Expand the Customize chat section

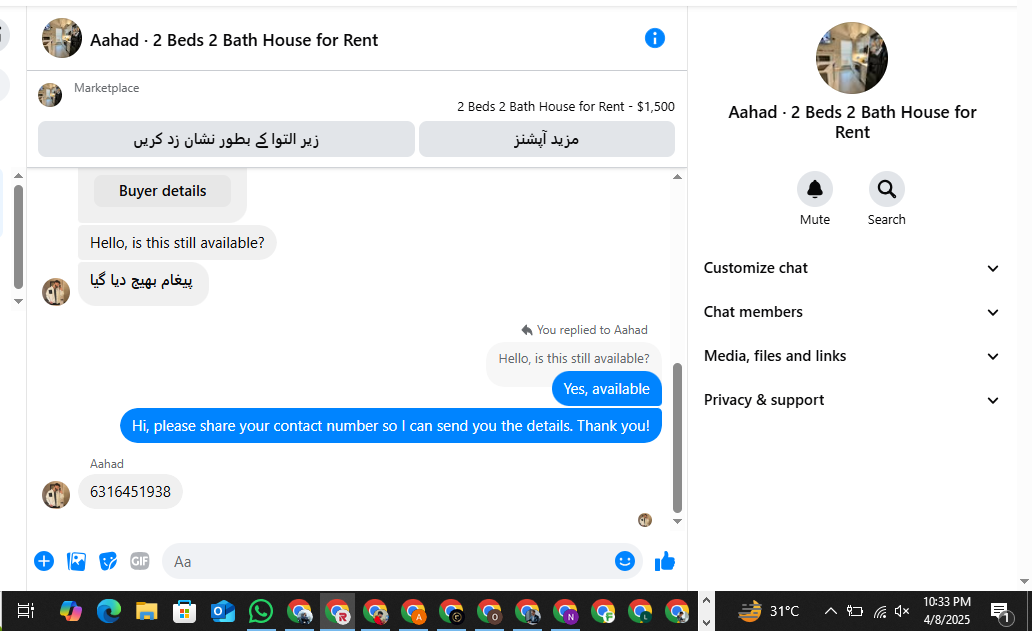(x=851, y=268)
